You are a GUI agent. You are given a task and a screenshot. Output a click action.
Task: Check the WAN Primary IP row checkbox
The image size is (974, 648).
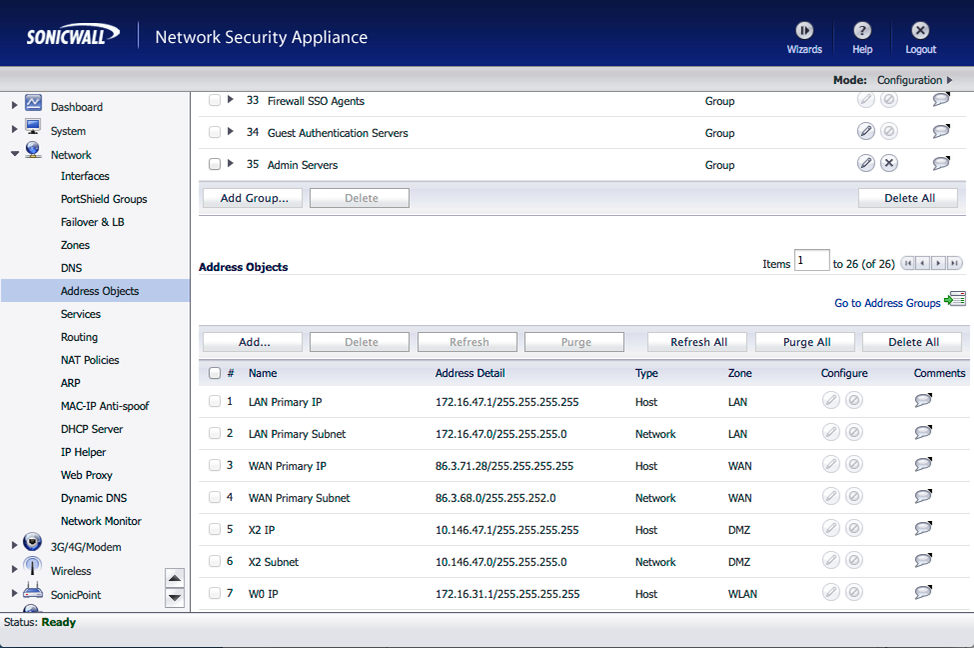tap(214, 465)
